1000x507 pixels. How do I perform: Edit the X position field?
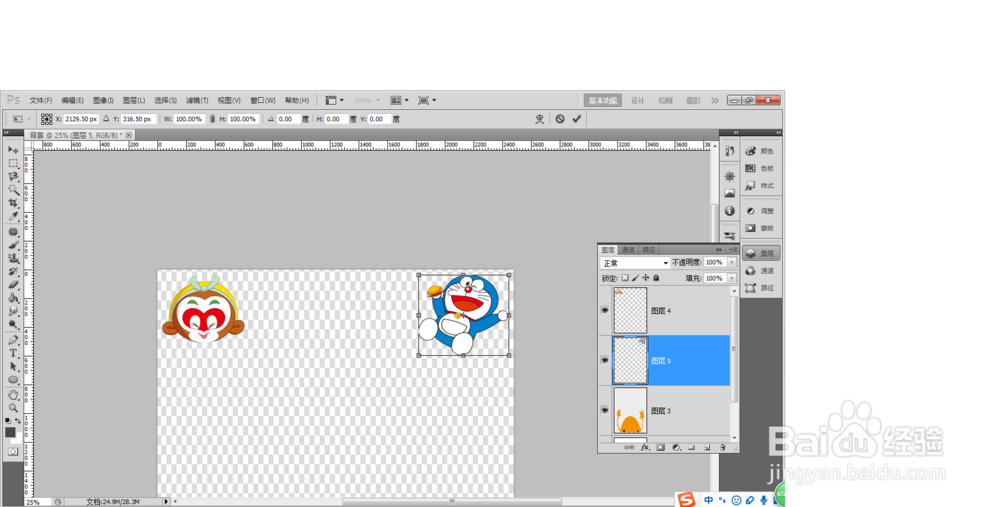[x=81, y=119]
